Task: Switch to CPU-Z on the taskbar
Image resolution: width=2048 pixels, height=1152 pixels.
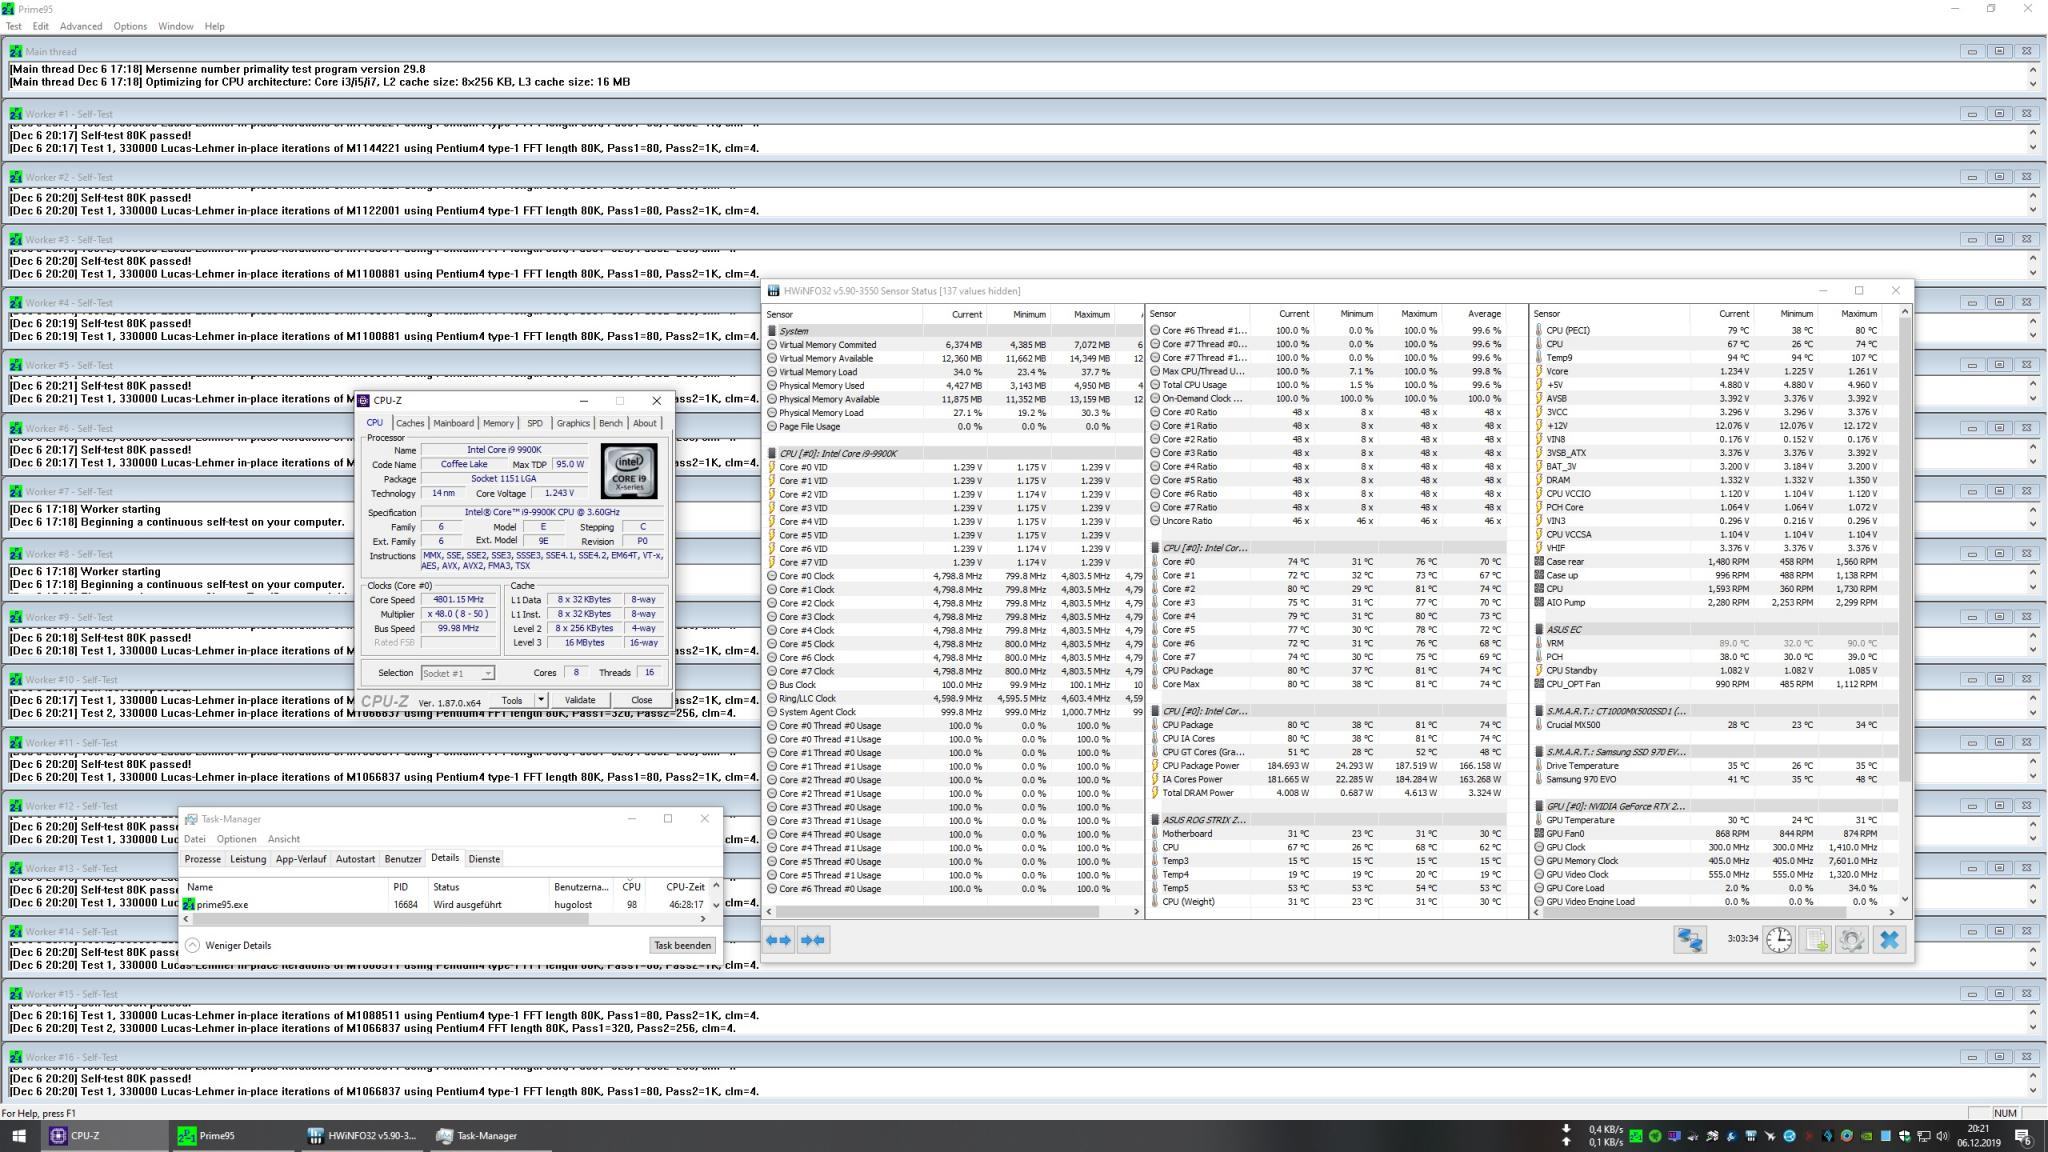Action: [x=106, y=1136]
